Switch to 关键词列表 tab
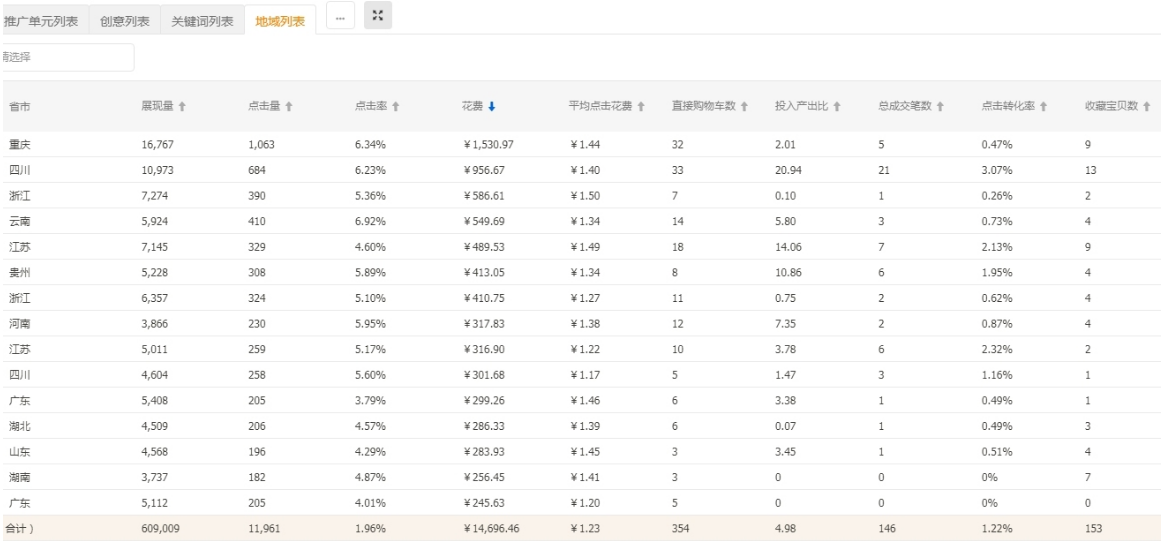 (202, 21)
